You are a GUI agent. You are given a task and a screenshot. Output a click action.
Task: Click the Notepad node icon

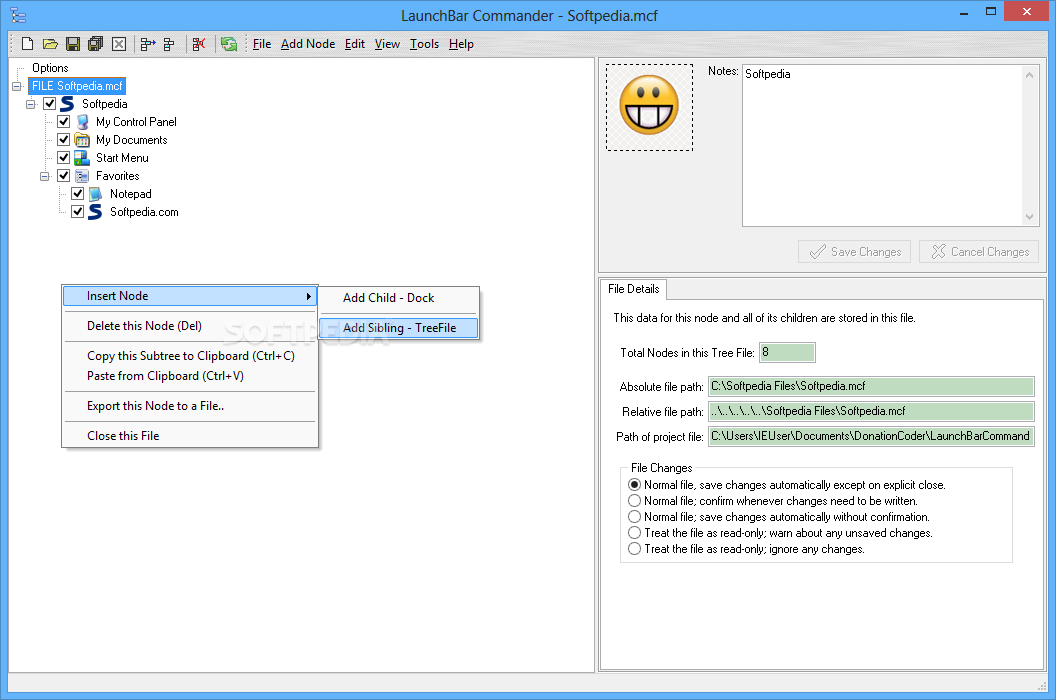(96, 194)
